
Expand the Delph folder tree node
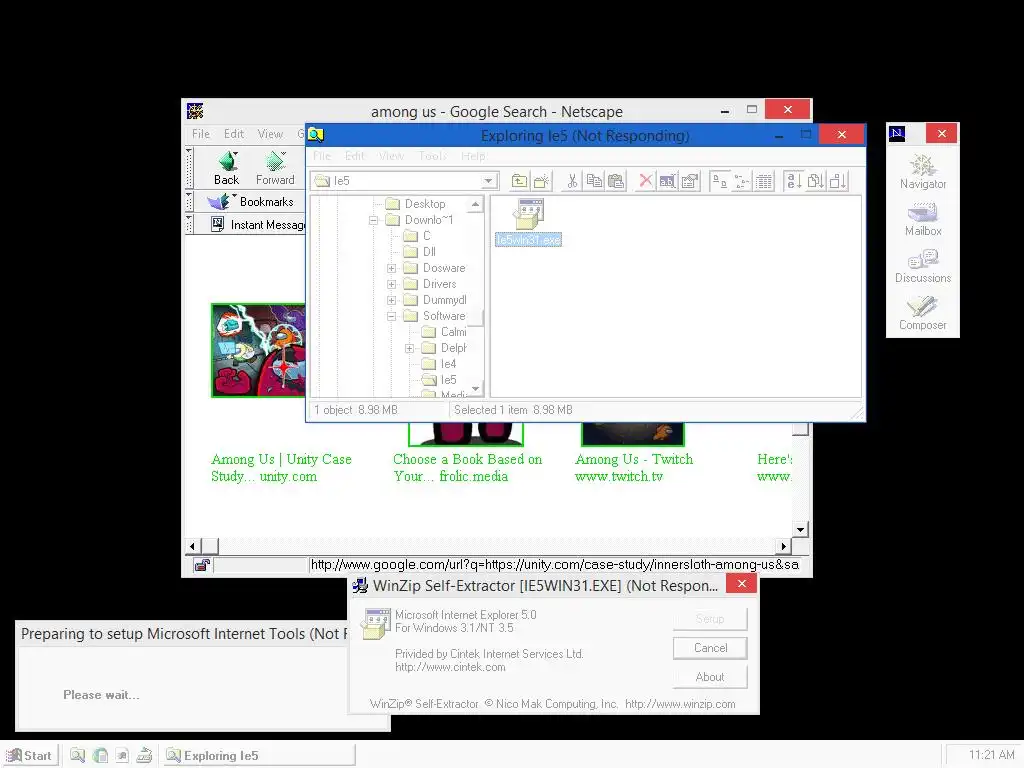(x=409, y=348)
